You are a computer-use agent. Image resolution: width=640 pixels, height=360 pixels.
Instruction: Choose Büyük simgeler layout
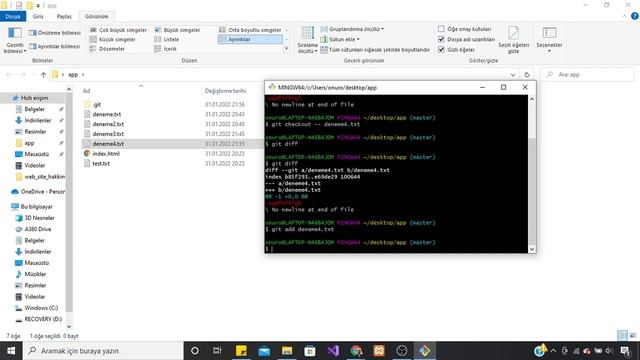pyautogui.click(x=178, y=30)
